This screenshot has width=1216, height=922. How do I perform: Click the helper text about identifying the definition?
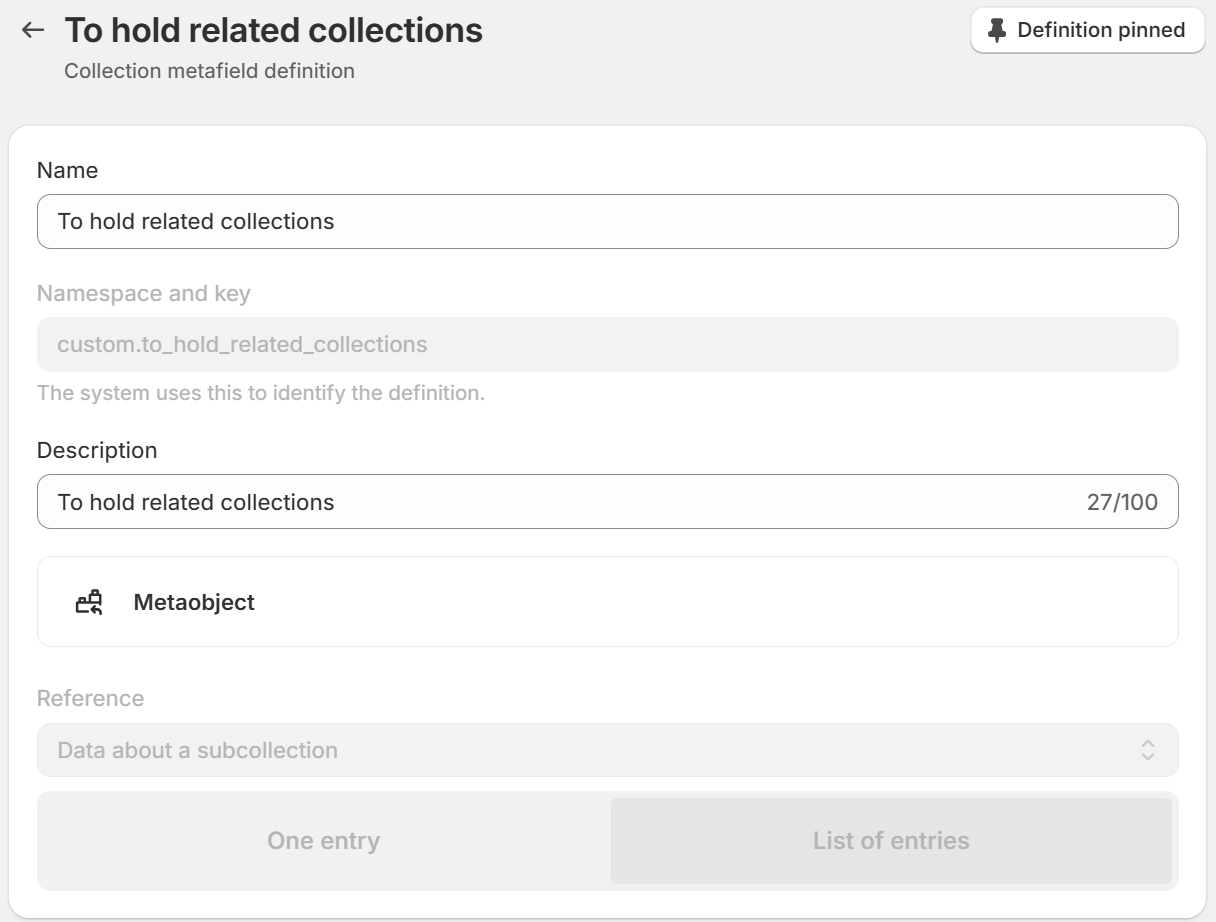pos(261,393)
